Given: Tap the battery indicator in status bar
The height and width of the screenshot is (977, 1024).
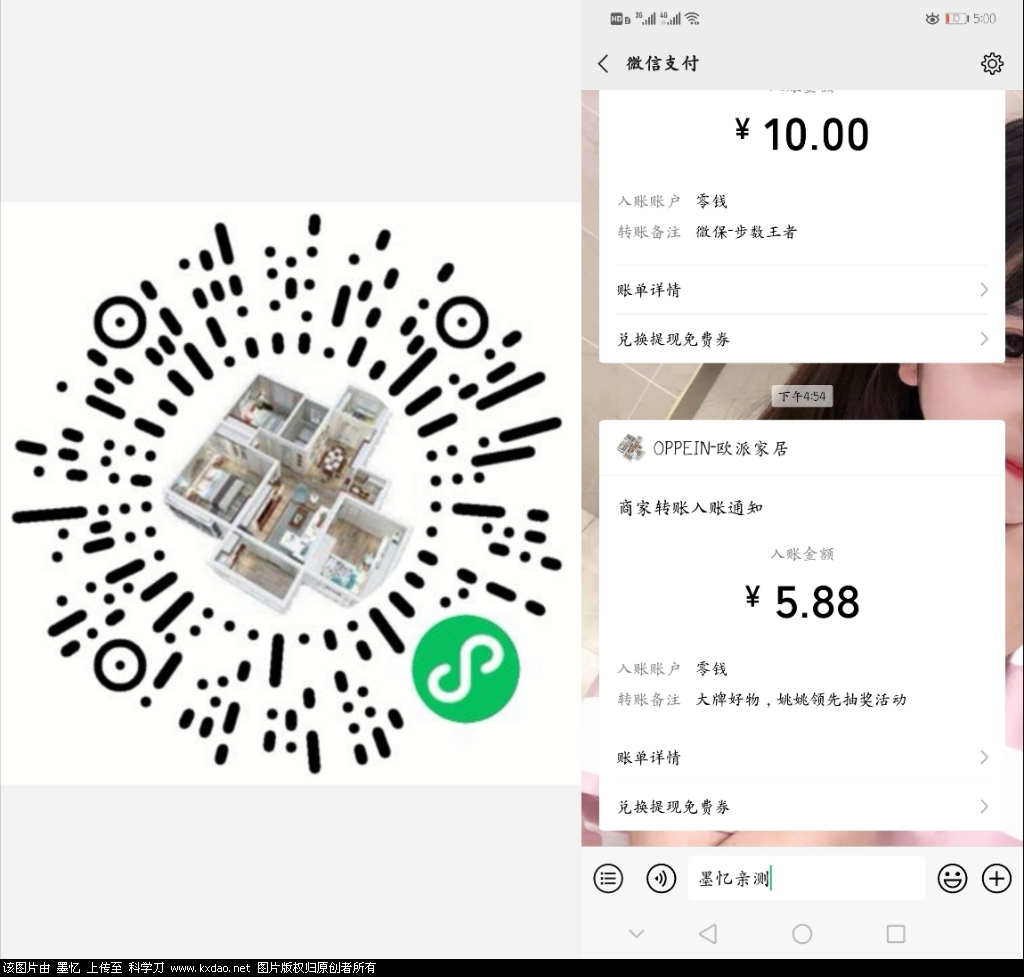Looking at the screenshot, I should click(957, 19).
